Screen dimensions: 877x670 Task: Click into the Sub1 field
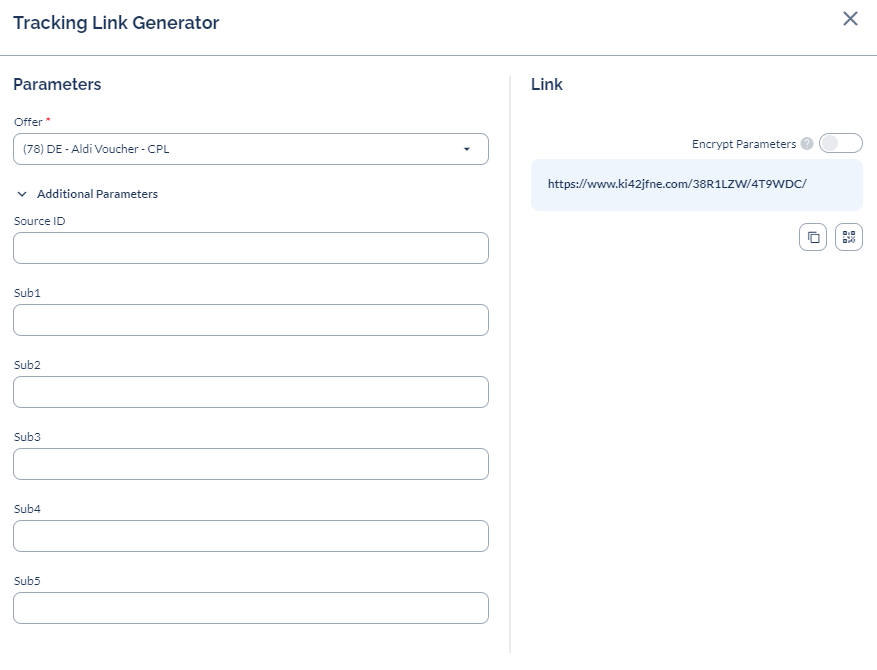click(x=251, y=320)
